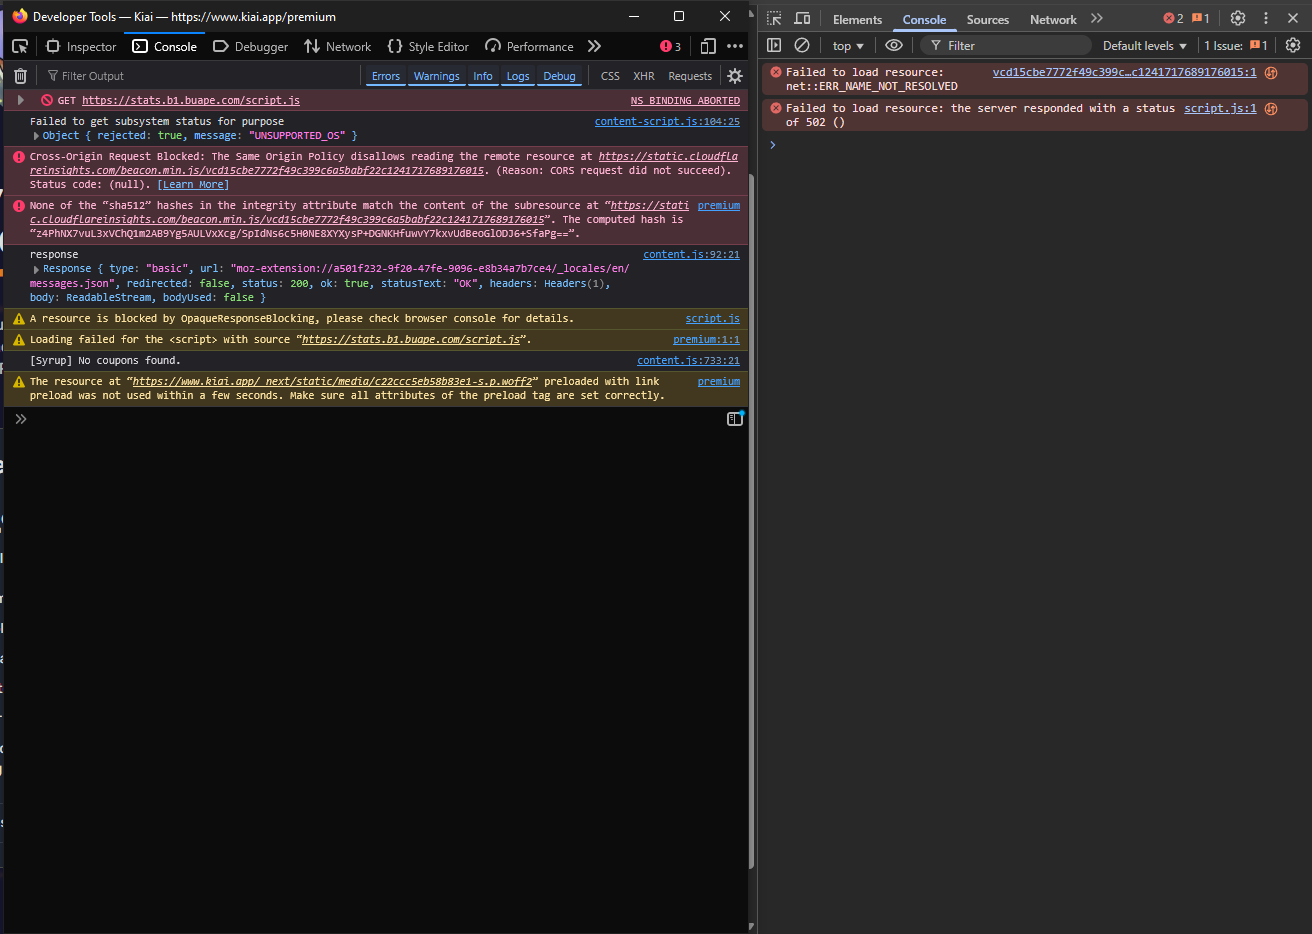
Task: Toggle Debug filter in Firefox console
Action: point(560,76)
